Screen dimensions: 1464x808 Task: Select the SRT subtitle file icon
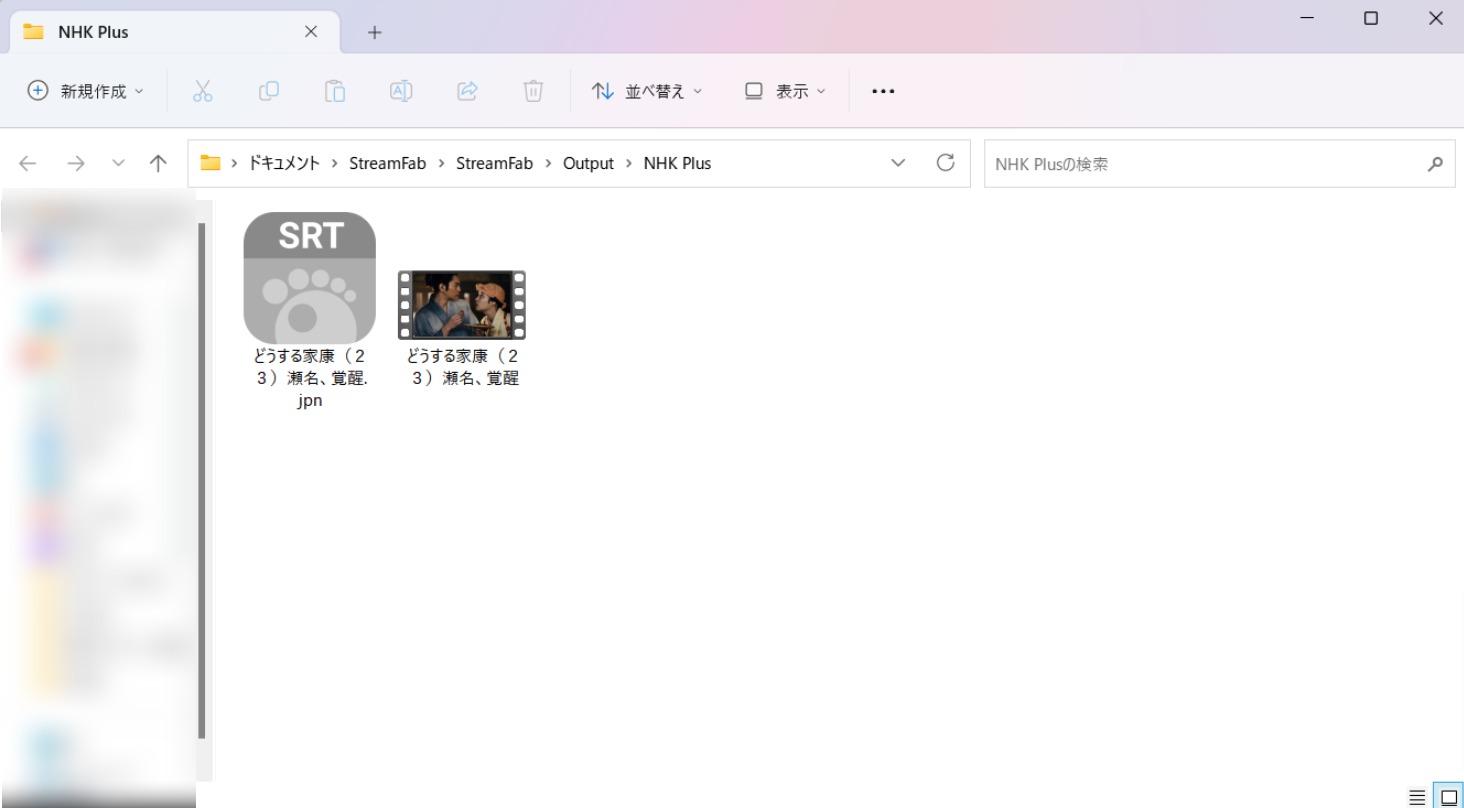[x=310, y=277]
